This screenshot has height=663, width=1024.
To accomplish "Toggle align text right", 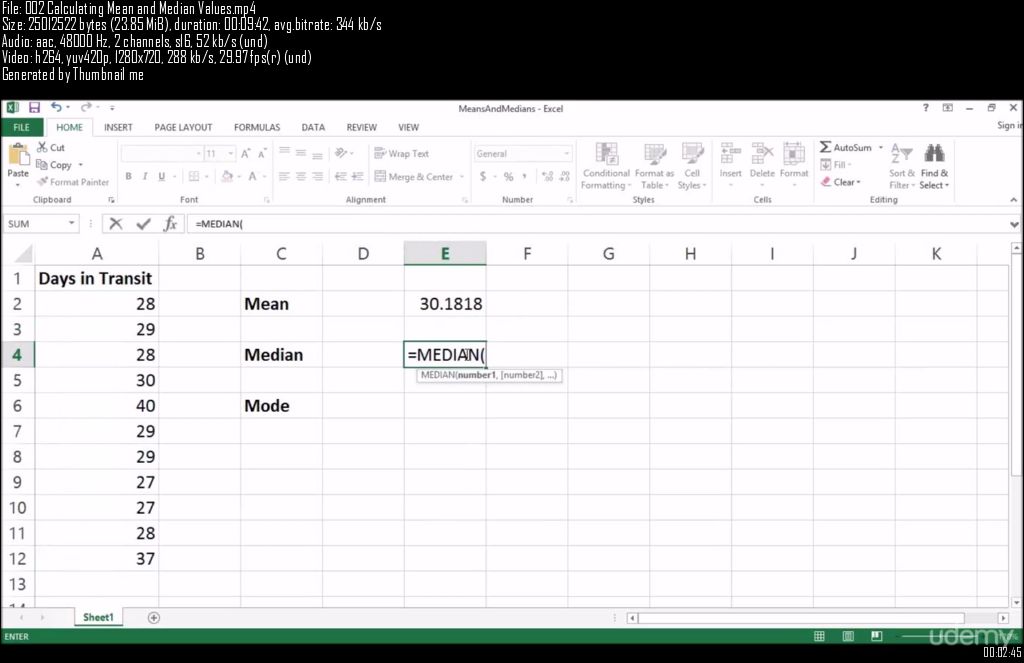I will click(x=317, y=176).
